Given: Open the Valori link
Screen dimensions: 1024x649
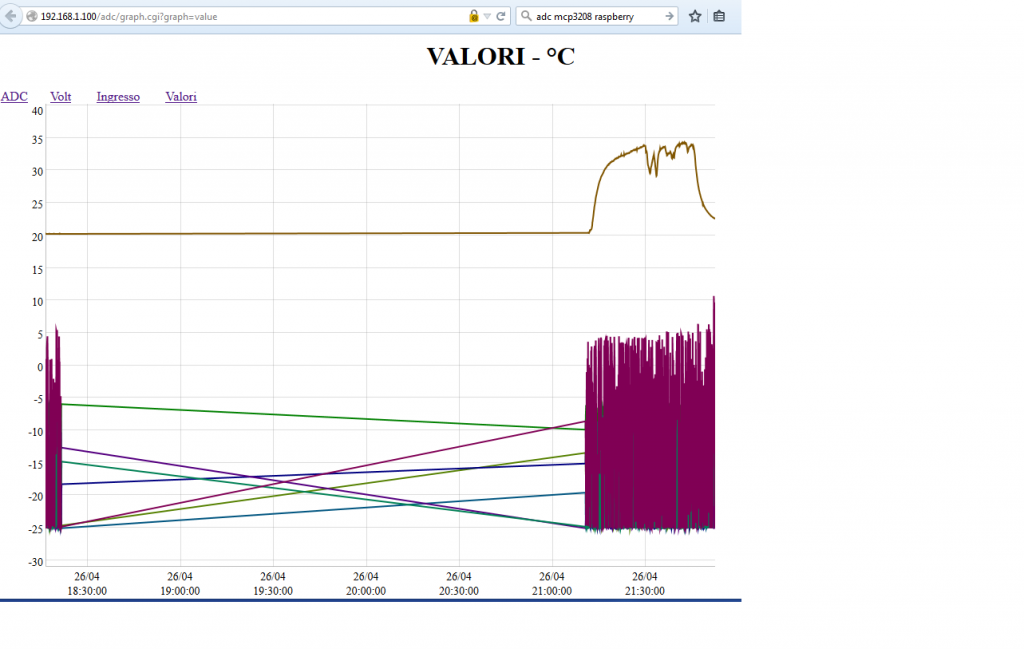Looking at the screenshot, I should click(180, 96).
